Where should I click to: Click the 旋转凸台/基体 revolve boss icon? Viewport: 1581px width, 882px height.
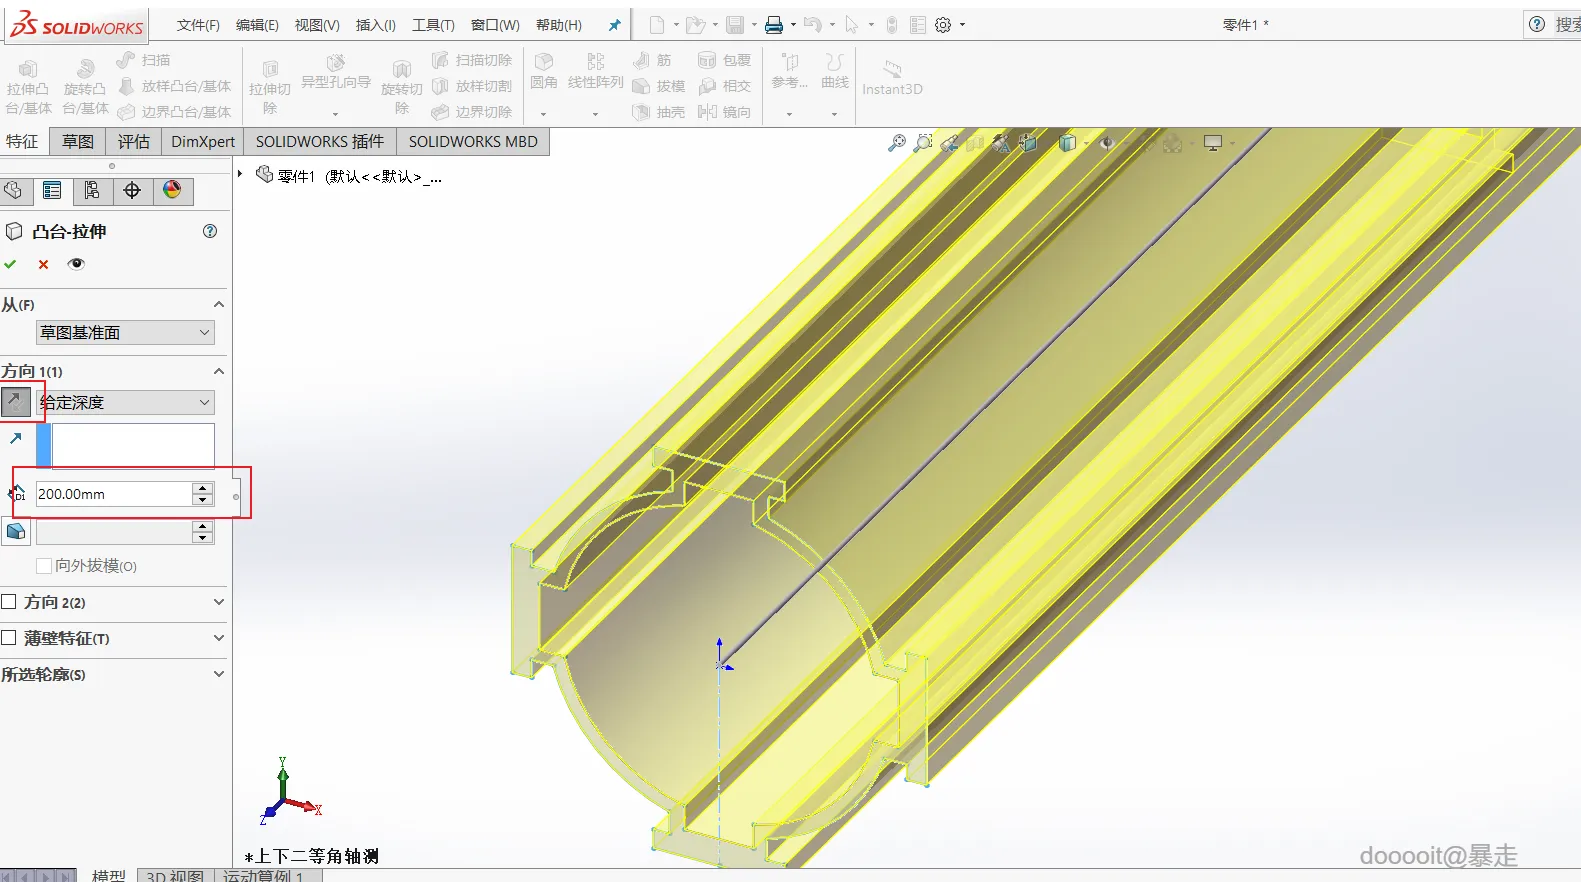85,86
